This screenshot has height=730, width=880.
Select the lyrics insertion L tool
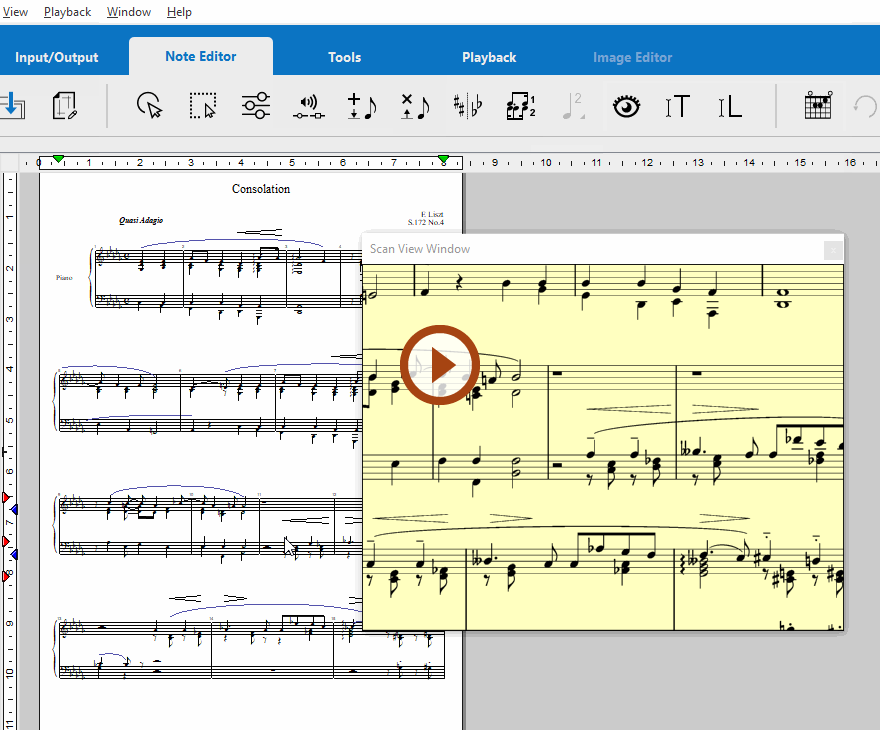pyautogui.click(x=730, y=106)
